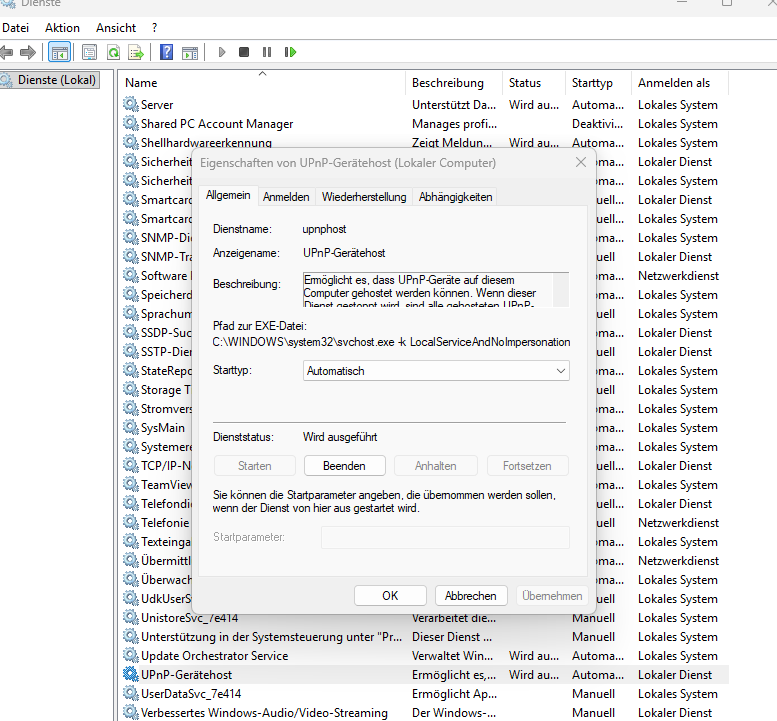Click the svchost.exe path text
Screen dimensions: 777x721
pos(391,342)
